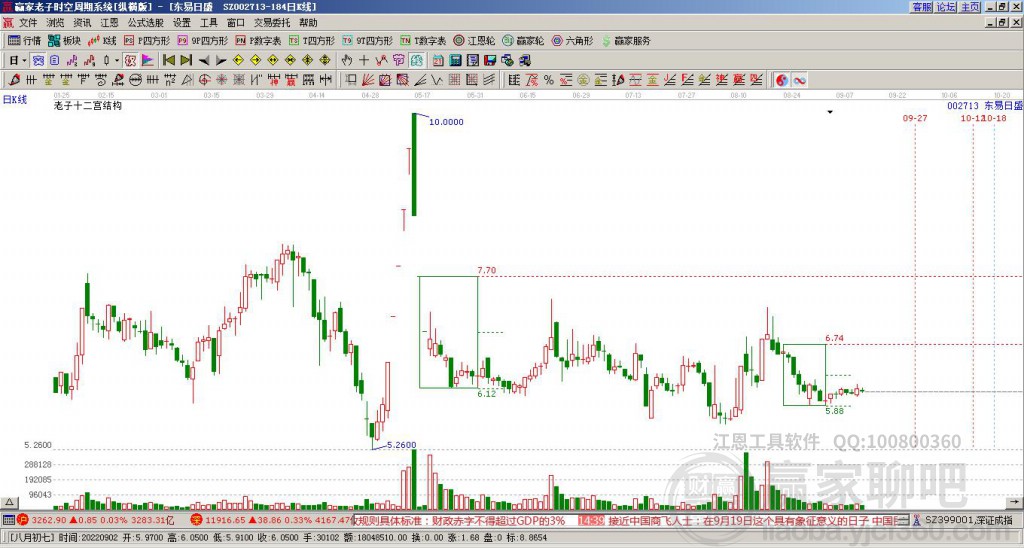Select the hand pan tool

347,61
